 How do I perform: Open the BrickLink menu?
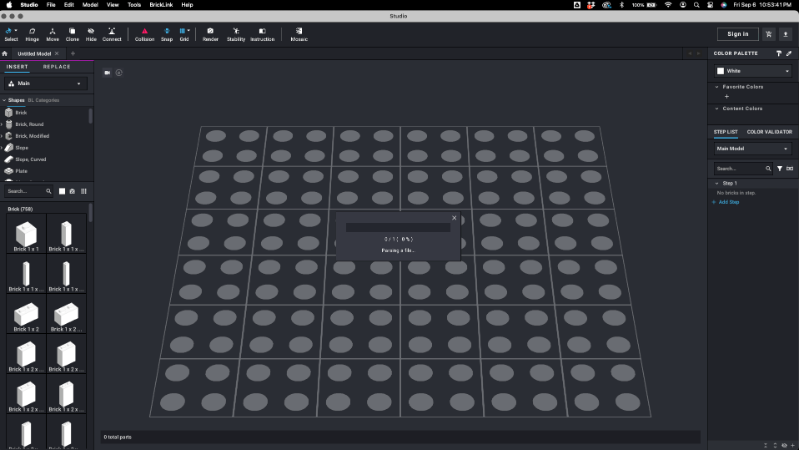click(160, 5)
